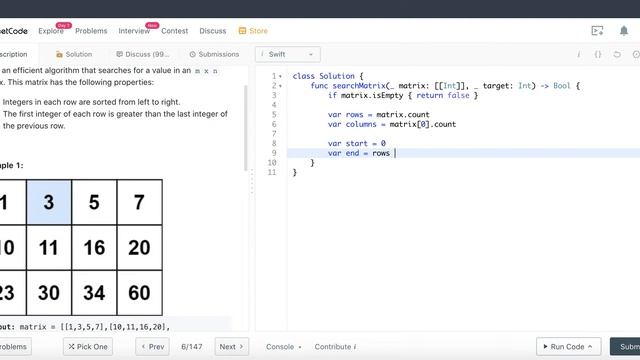Switch to the Solution tab
Viewport: 640px width, 360px height.
[74, 54]
